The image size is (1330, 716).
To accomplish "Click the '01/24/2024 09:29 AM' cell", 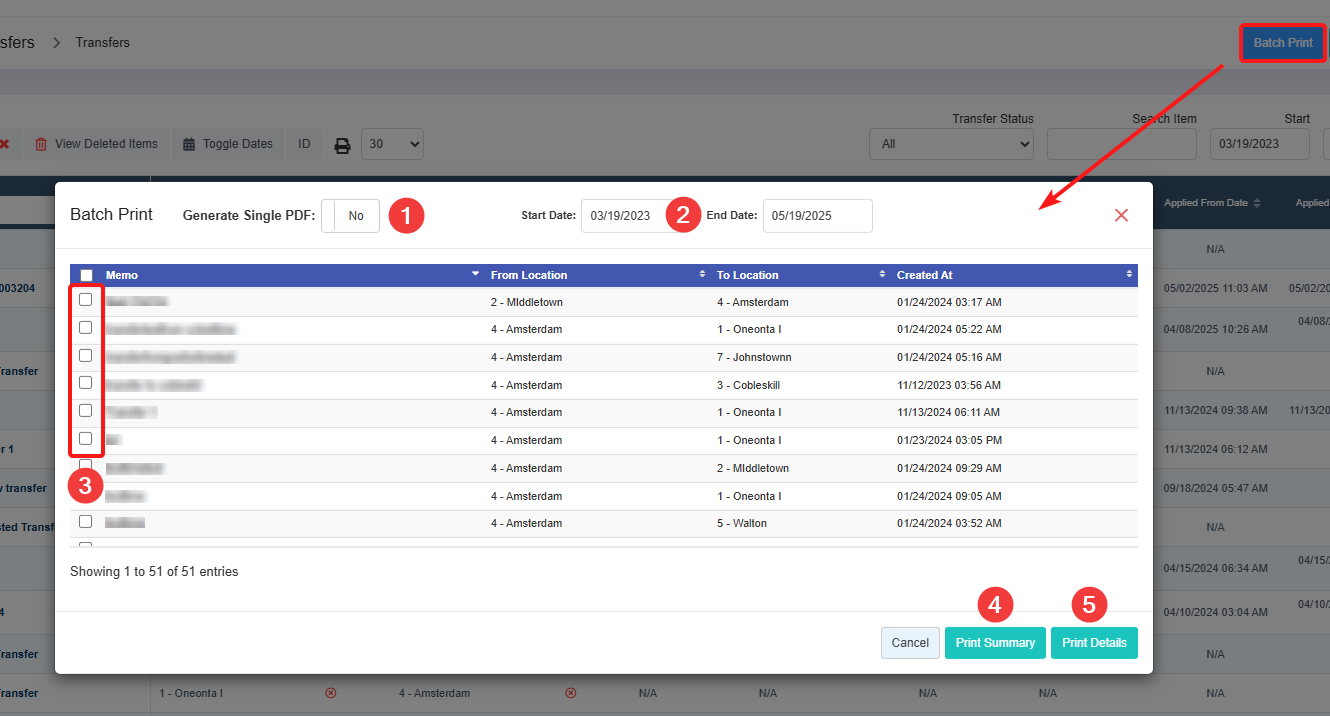I will (949, 468).
